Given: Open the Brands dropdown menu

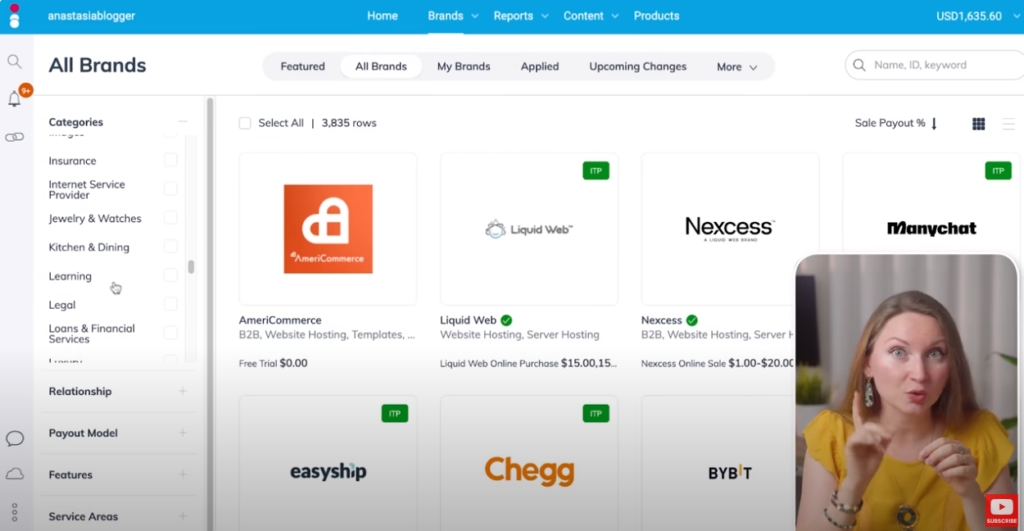Looking at the screenshot, I should [x=453, y=16].
